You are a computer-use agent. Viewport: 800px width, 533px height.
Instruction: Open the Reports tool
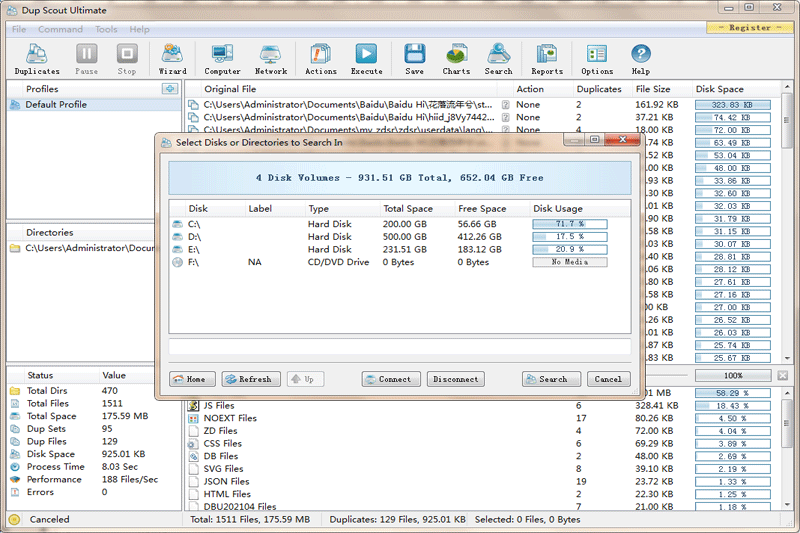(547, 59)
